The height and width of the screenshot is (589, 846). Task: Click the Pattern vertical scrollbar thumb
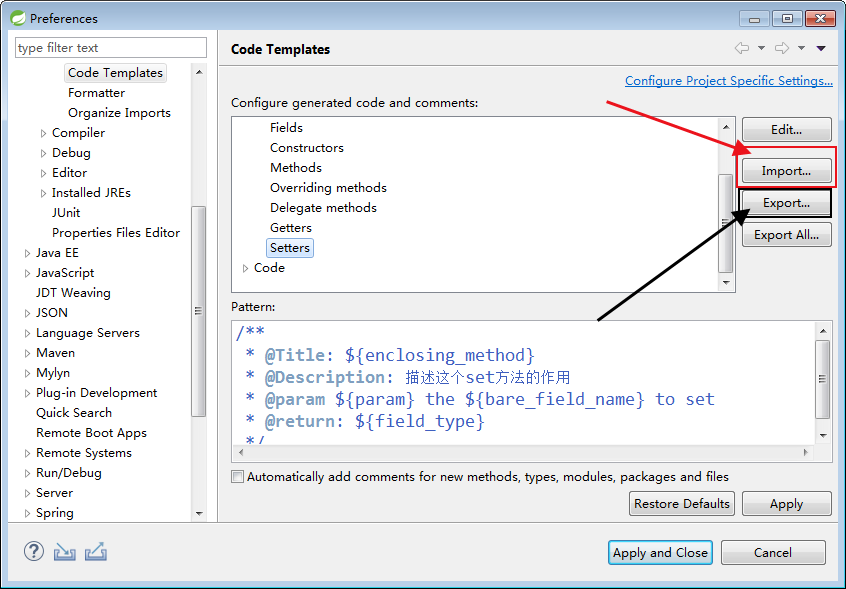822,379
